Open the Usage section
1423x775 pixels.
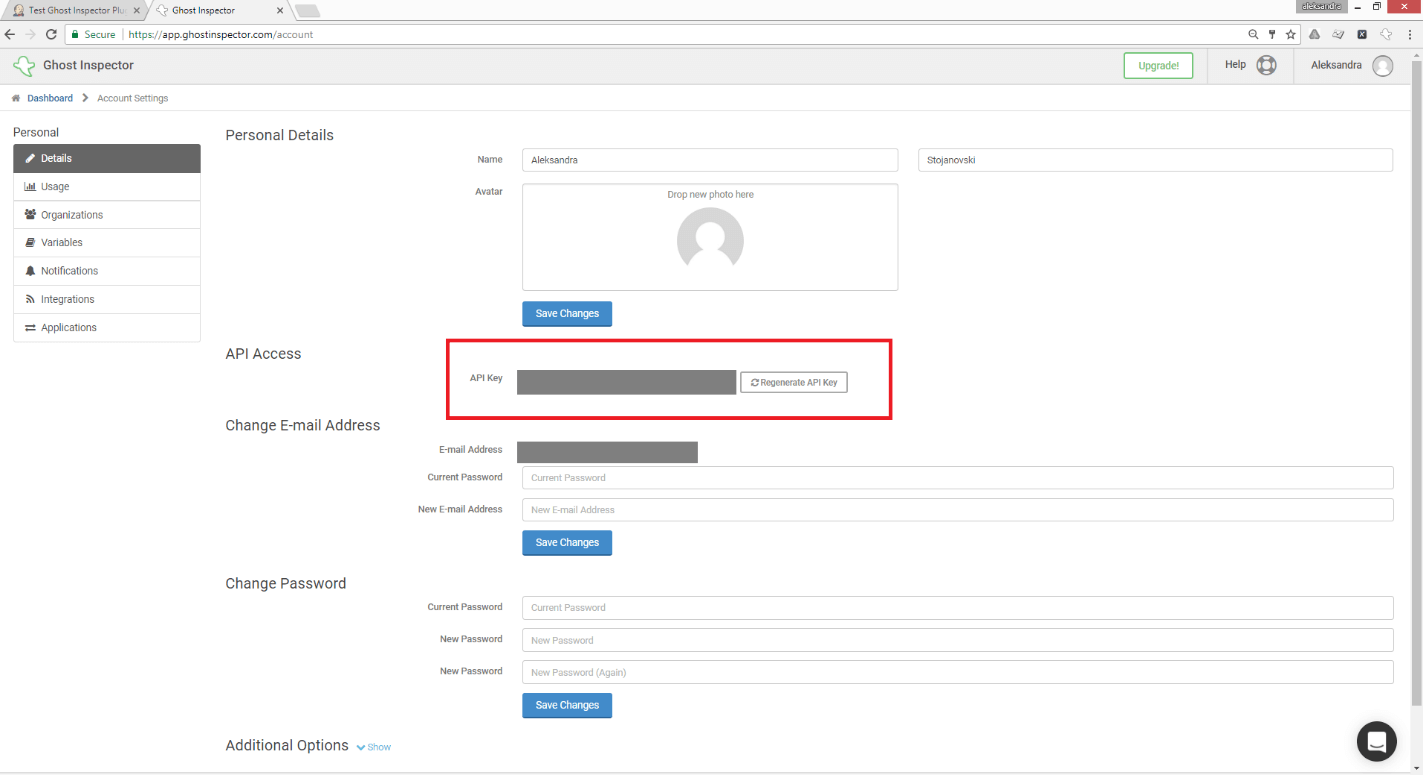(x=107, y=187)
